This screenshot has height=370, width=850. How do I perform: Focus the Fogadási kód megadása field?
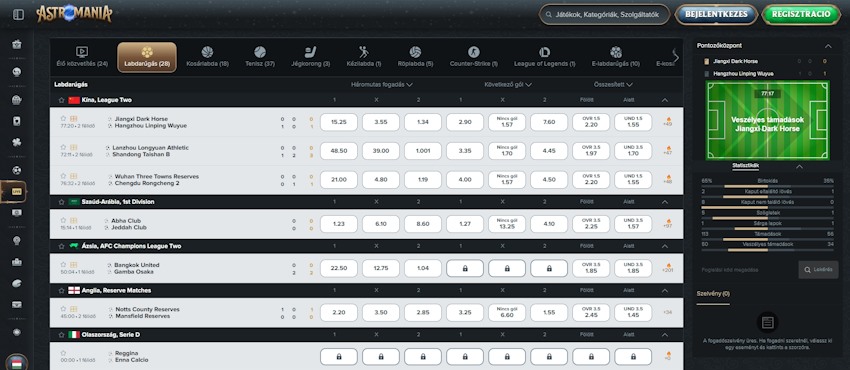[747, 269]
